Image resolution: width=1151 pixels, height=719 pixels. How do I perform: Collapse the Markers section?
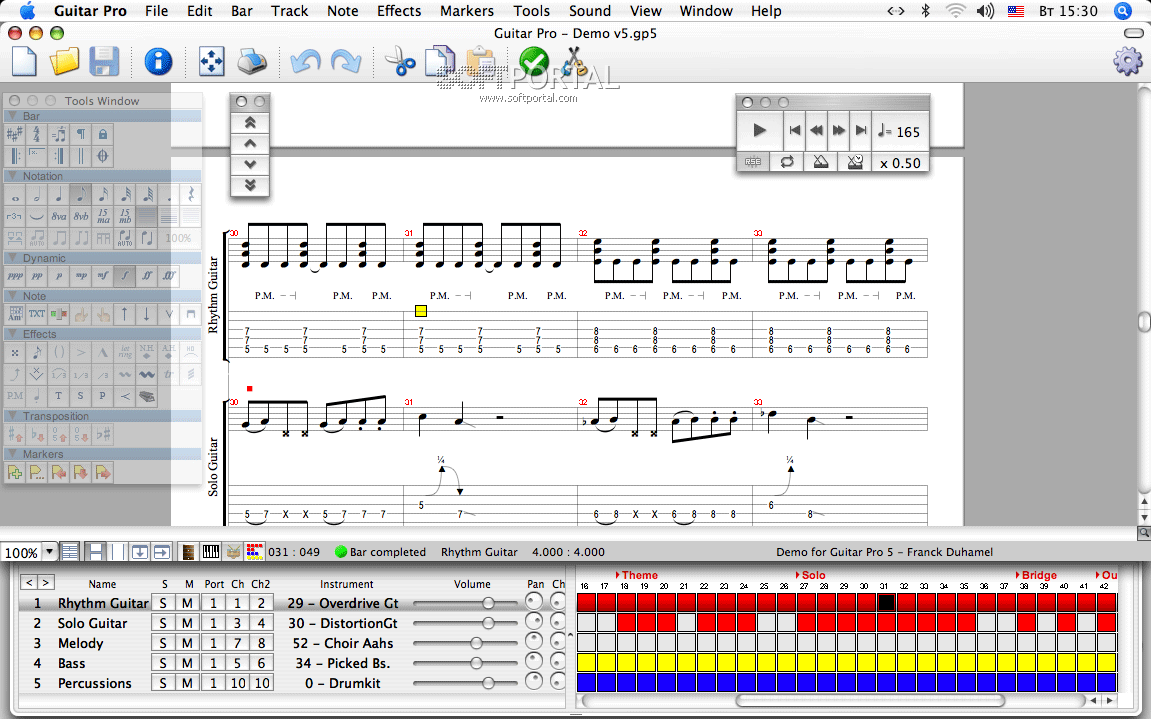(x=12, y=454)
